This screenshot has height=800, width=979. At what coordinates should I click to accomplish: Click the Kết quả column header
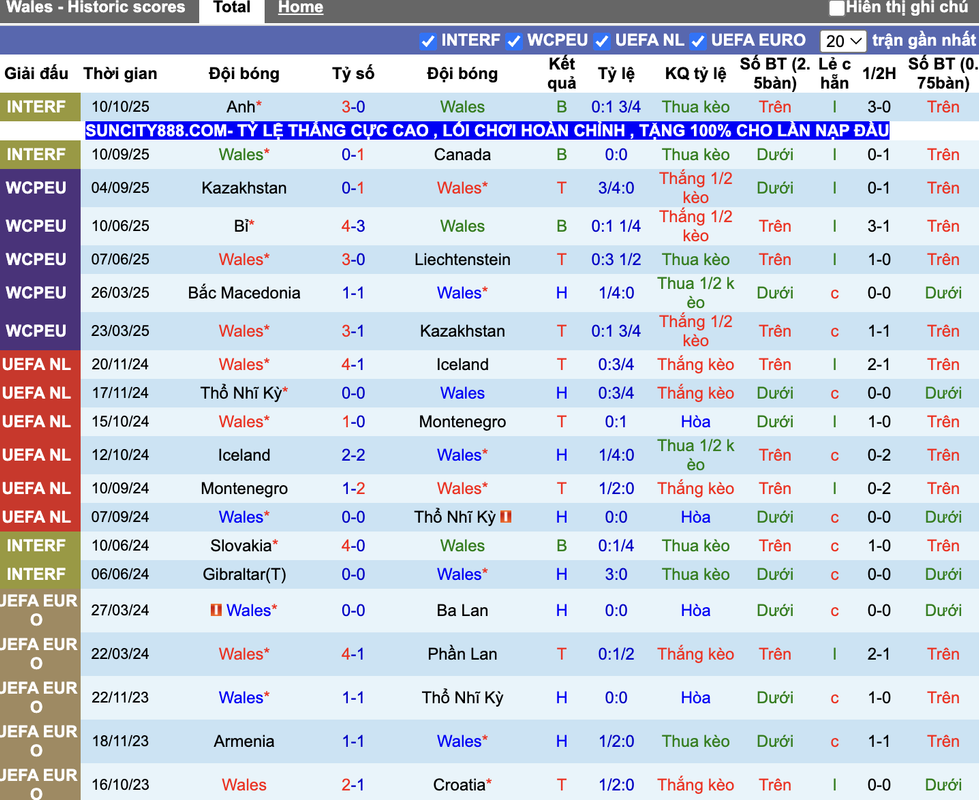pyautogui.click(x=562, y=74)
